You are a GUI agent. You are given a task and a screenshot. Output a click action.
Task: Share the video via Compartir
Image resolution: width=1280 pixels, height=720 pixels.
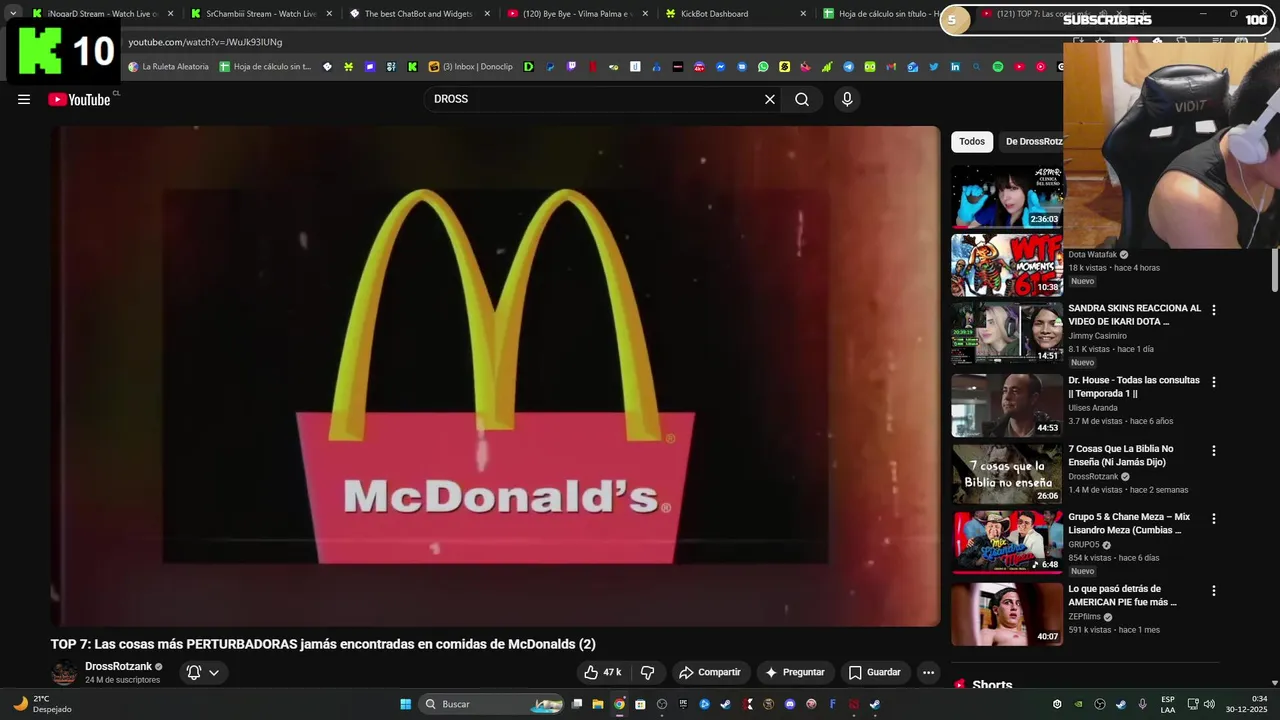point(710,672)
